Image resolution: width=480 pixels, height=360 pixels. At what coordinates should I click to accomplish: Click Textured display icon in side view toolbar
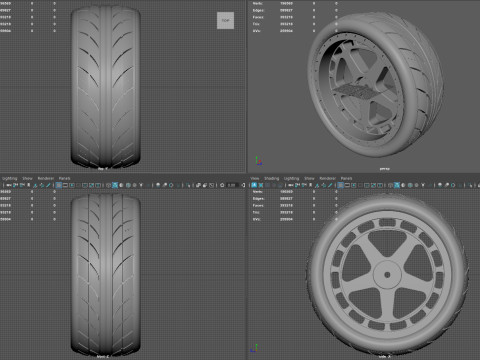416,185
